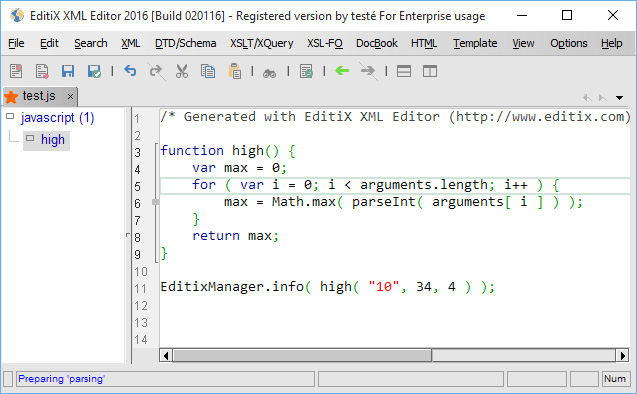Open the Template menu
Viewport: 637px width, 394px height.
click(x=475, y=43)
